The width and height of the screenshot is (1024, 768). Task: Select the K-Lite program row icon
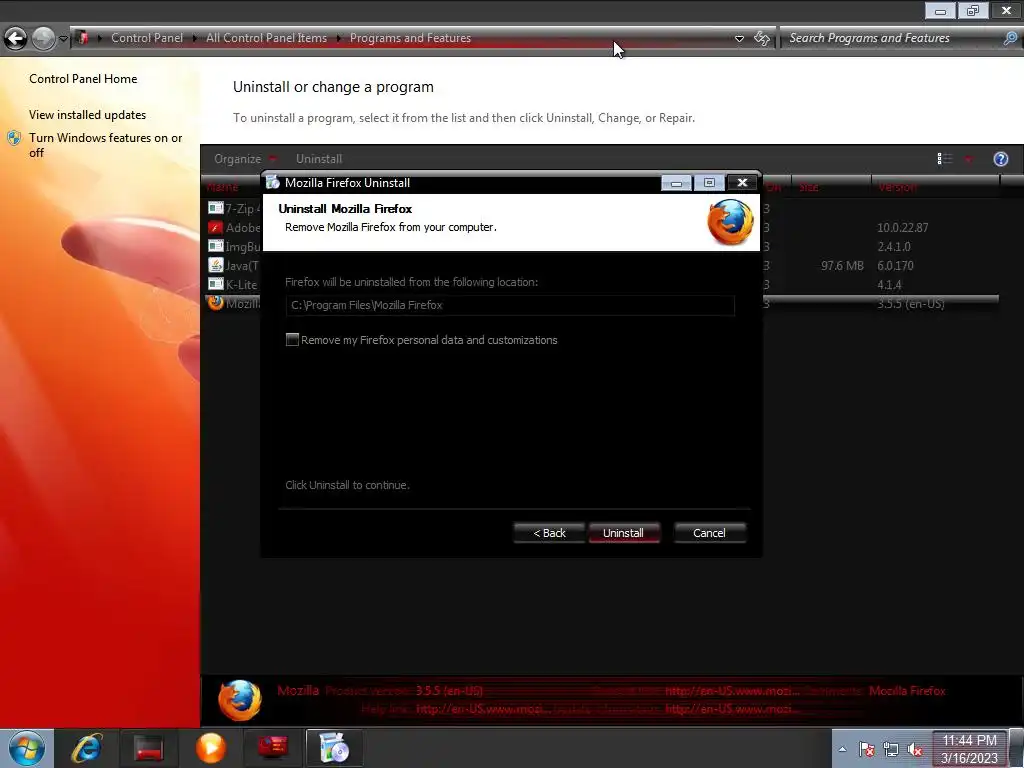(215, 284)
